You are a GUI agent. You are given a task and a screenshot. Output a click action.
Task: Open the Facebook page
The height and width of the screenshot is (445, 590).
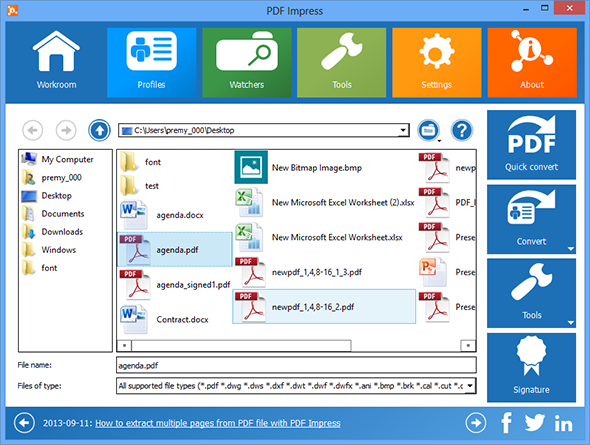[x=506, y=423]
